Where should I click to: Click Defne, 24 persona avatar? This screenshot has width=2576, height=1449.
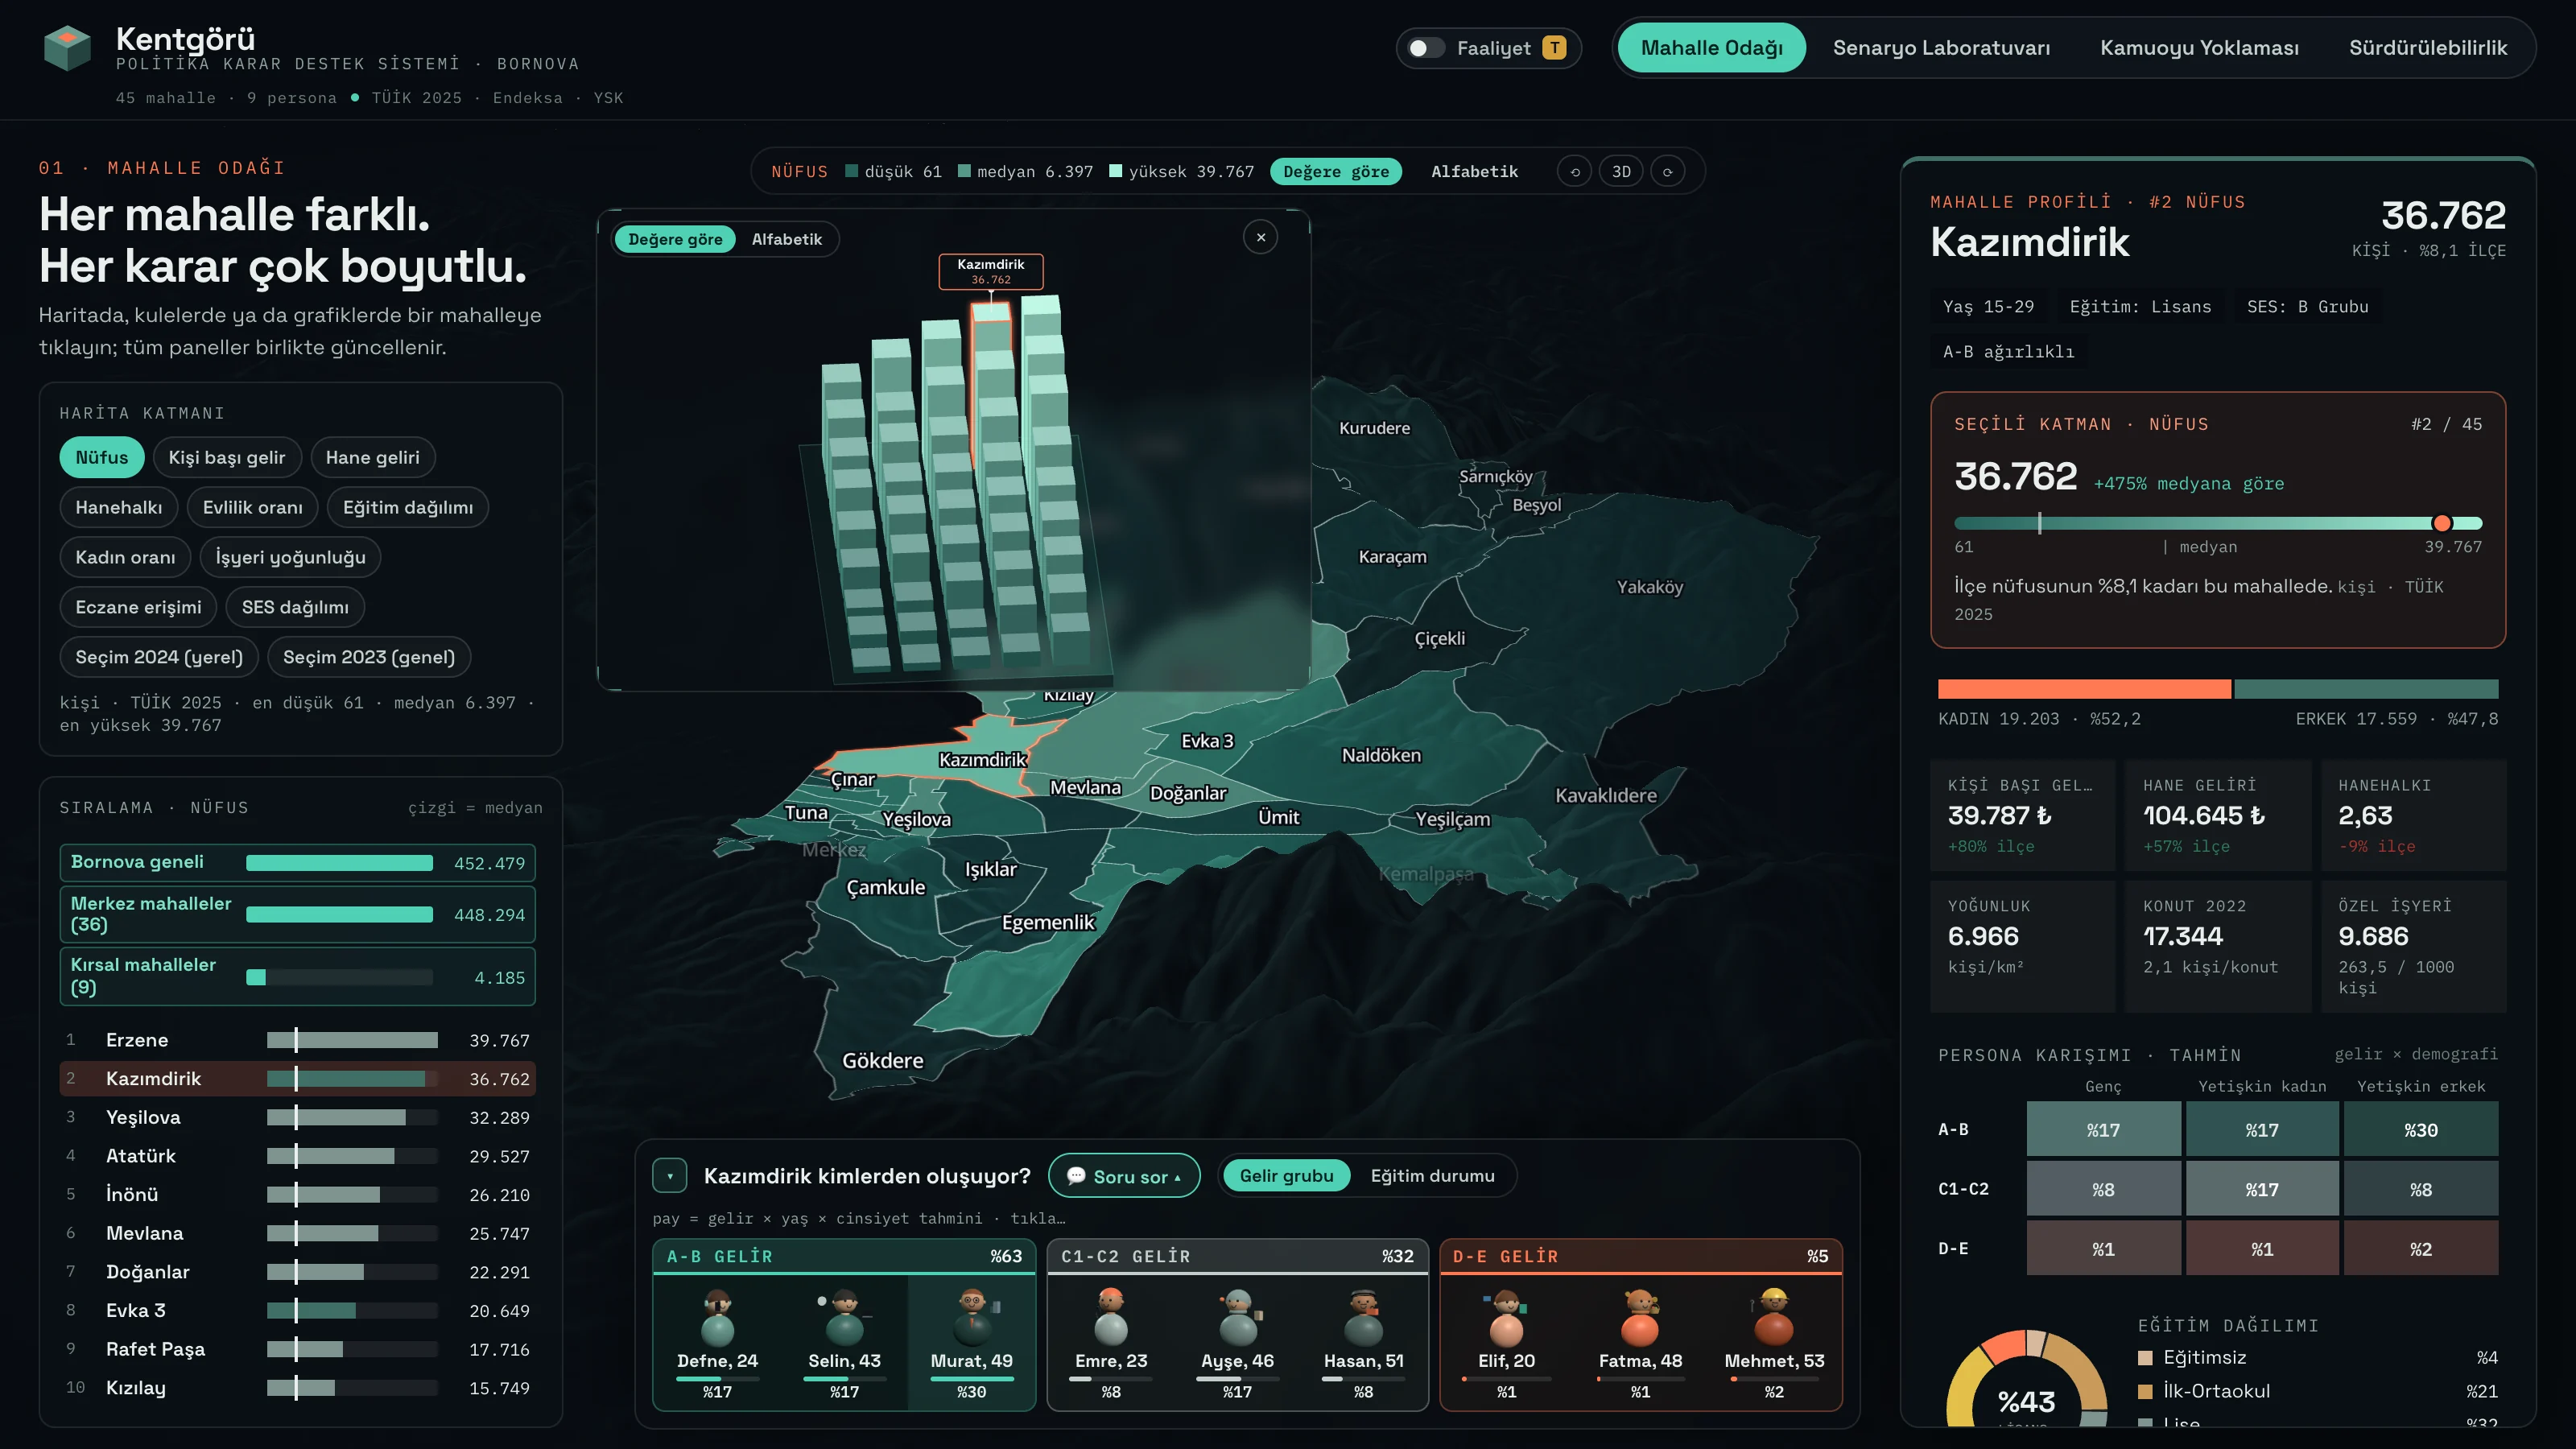[717, 1318]
